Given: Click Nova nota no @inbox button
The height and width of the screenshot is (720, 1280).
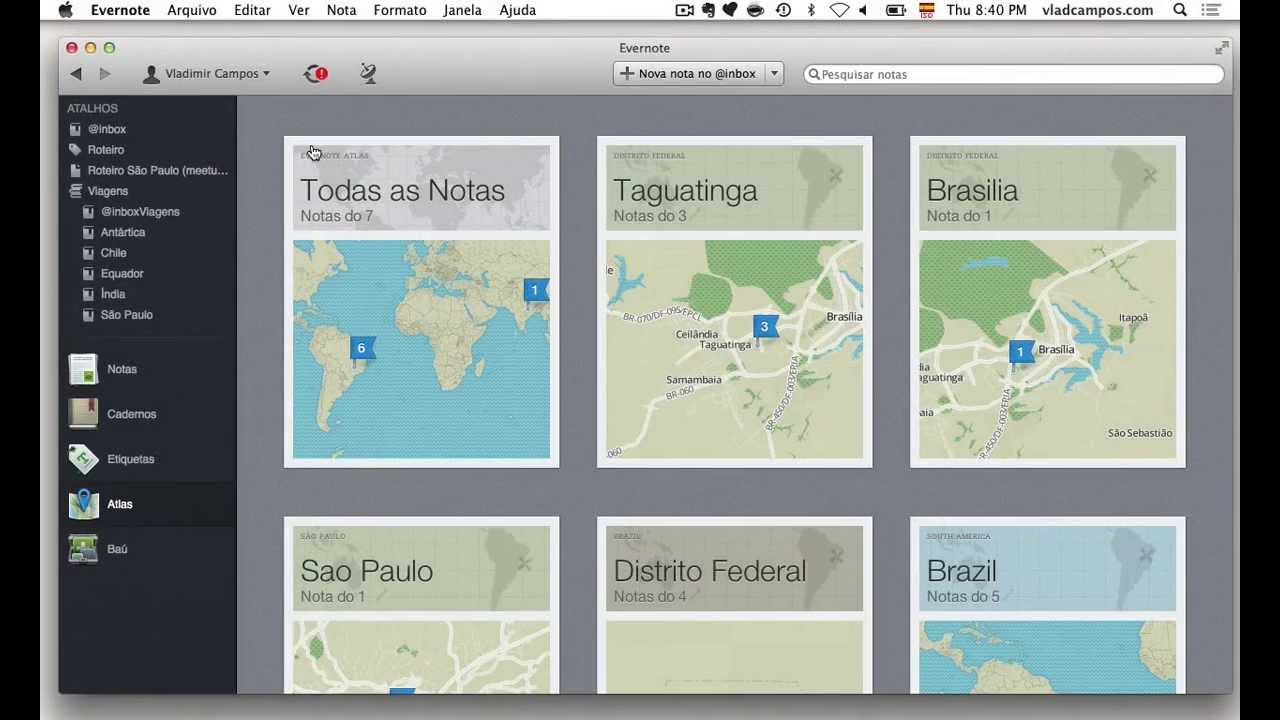Looking at the screenshot, I should click(x=689, y=74).
